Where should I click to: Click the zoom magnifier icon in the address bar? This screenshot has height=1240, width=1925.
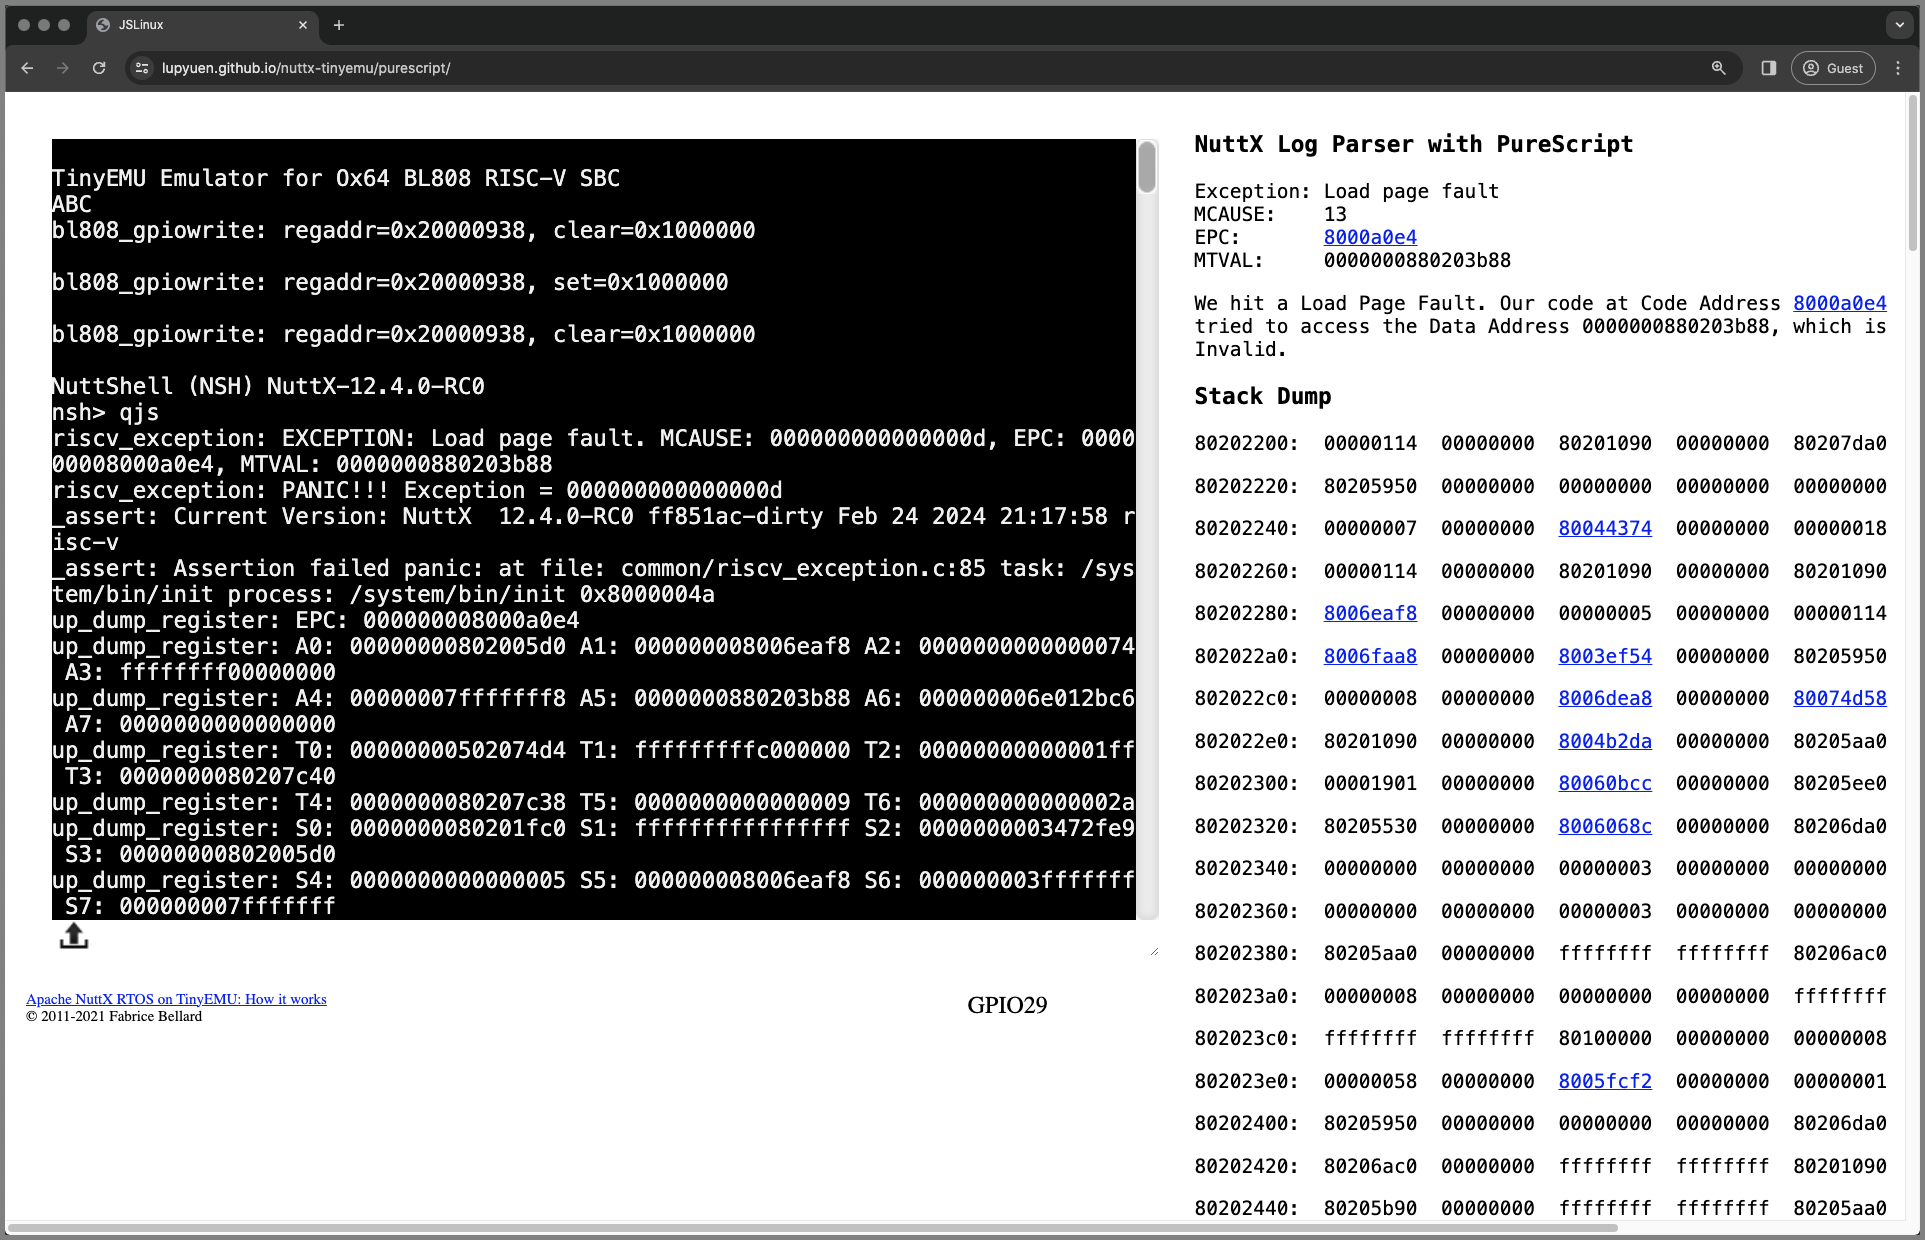click(1718, 68)
